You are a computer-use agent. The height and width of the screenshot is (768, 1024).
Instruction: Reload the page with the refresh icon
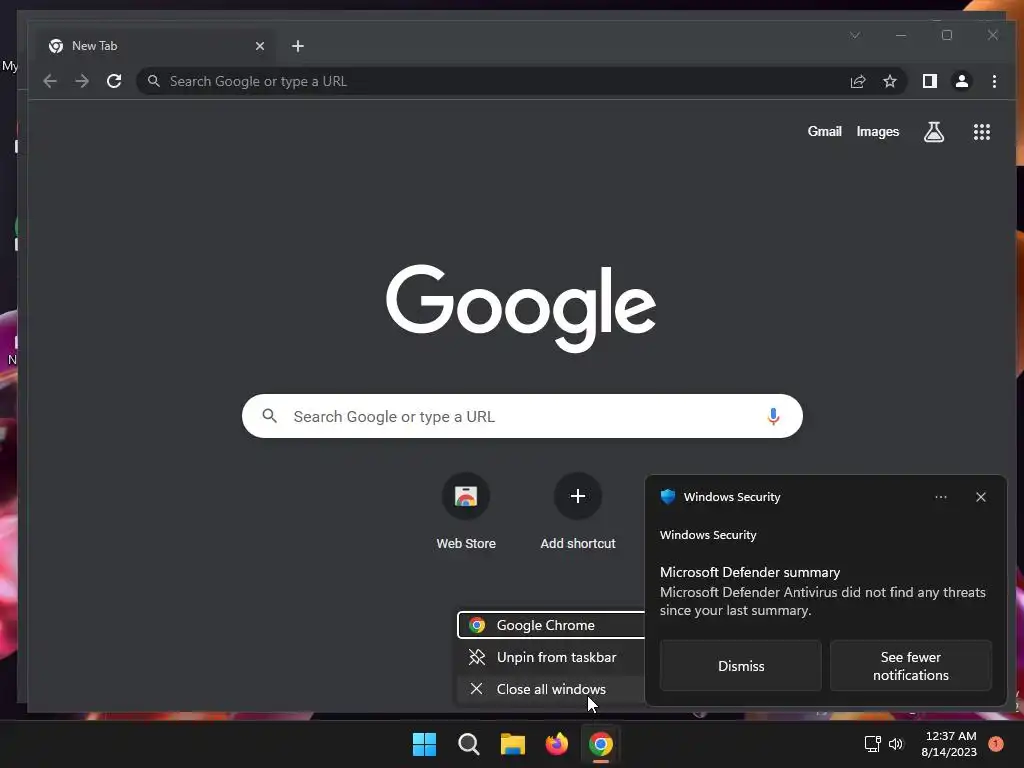[114, 81]
